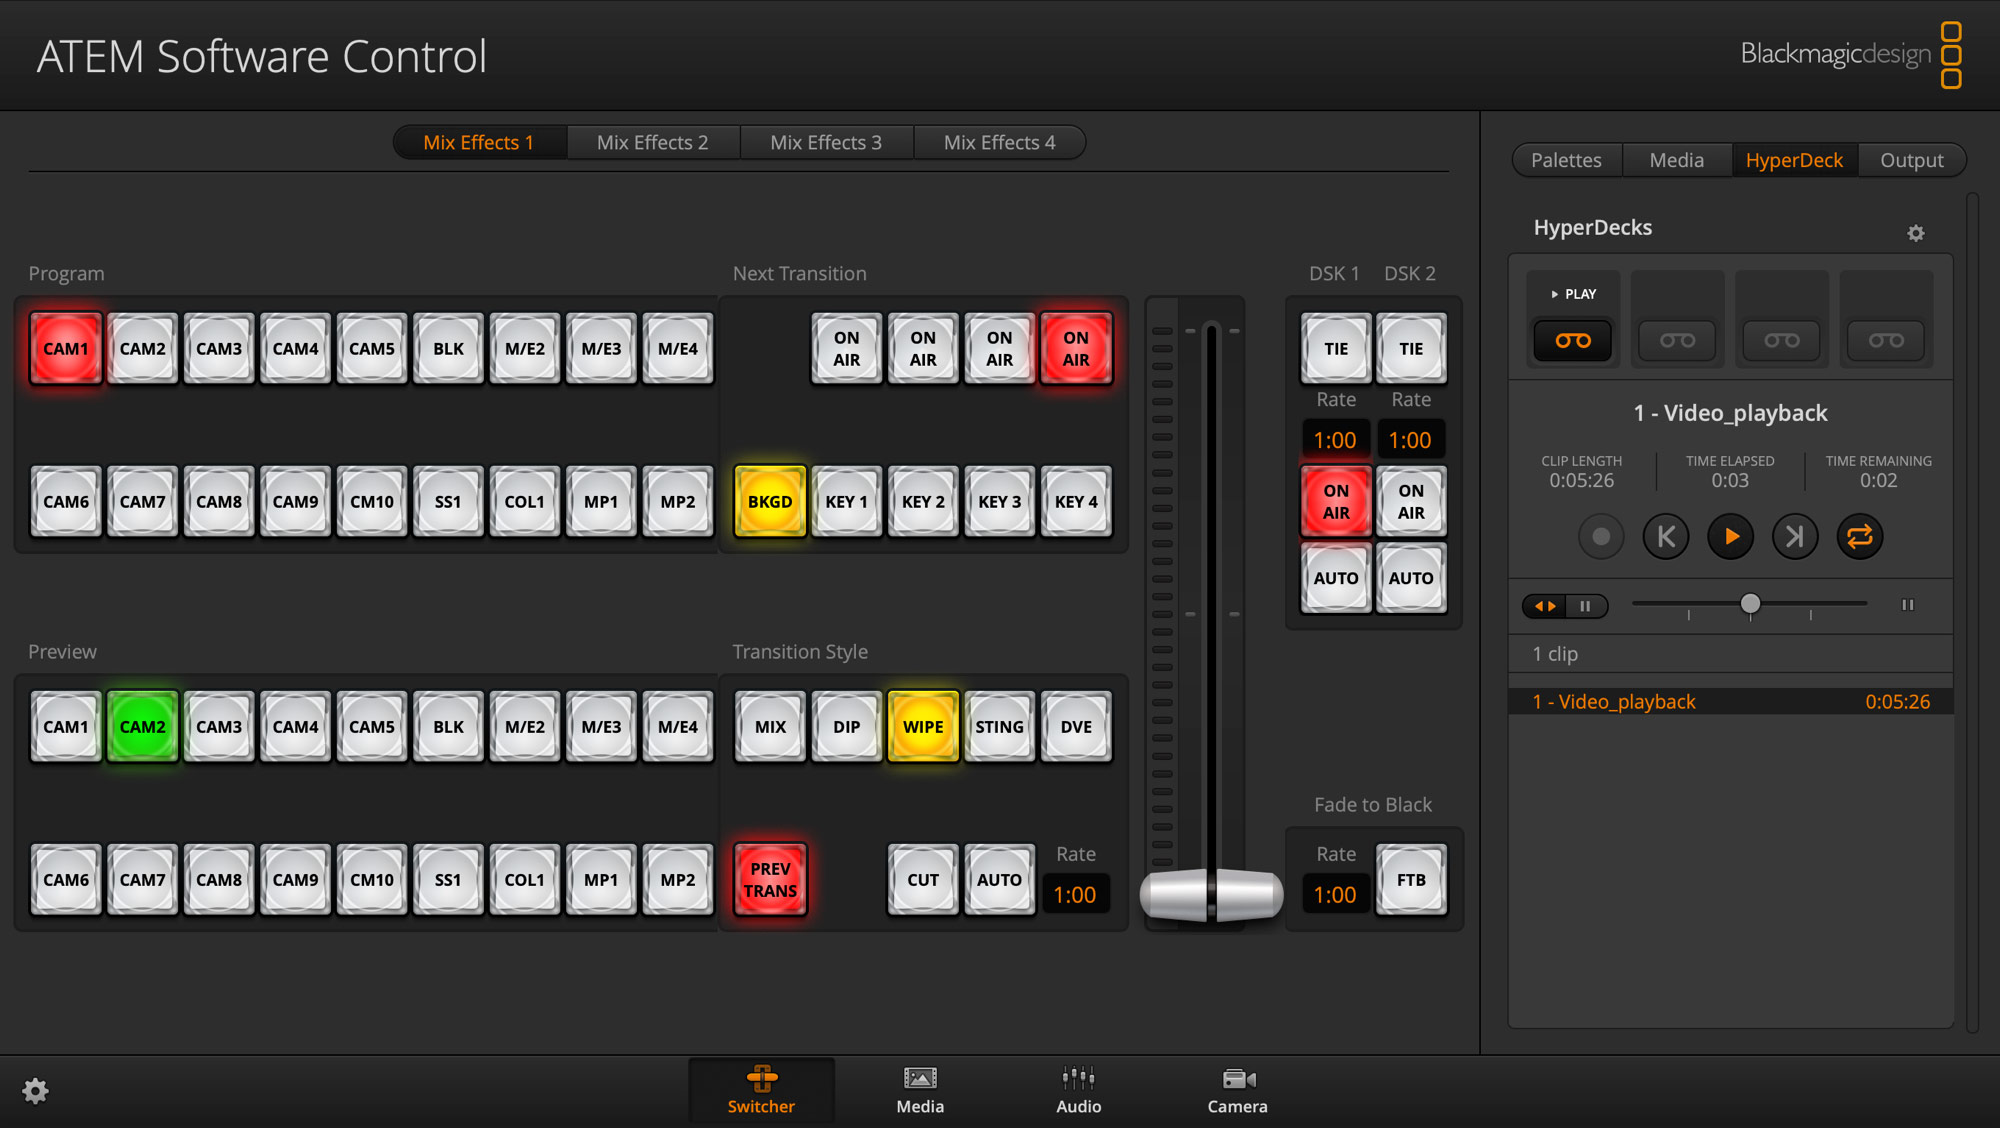Switch to the Audio page
Screen dimensions: 2000x1128
click(1077, 1090)
